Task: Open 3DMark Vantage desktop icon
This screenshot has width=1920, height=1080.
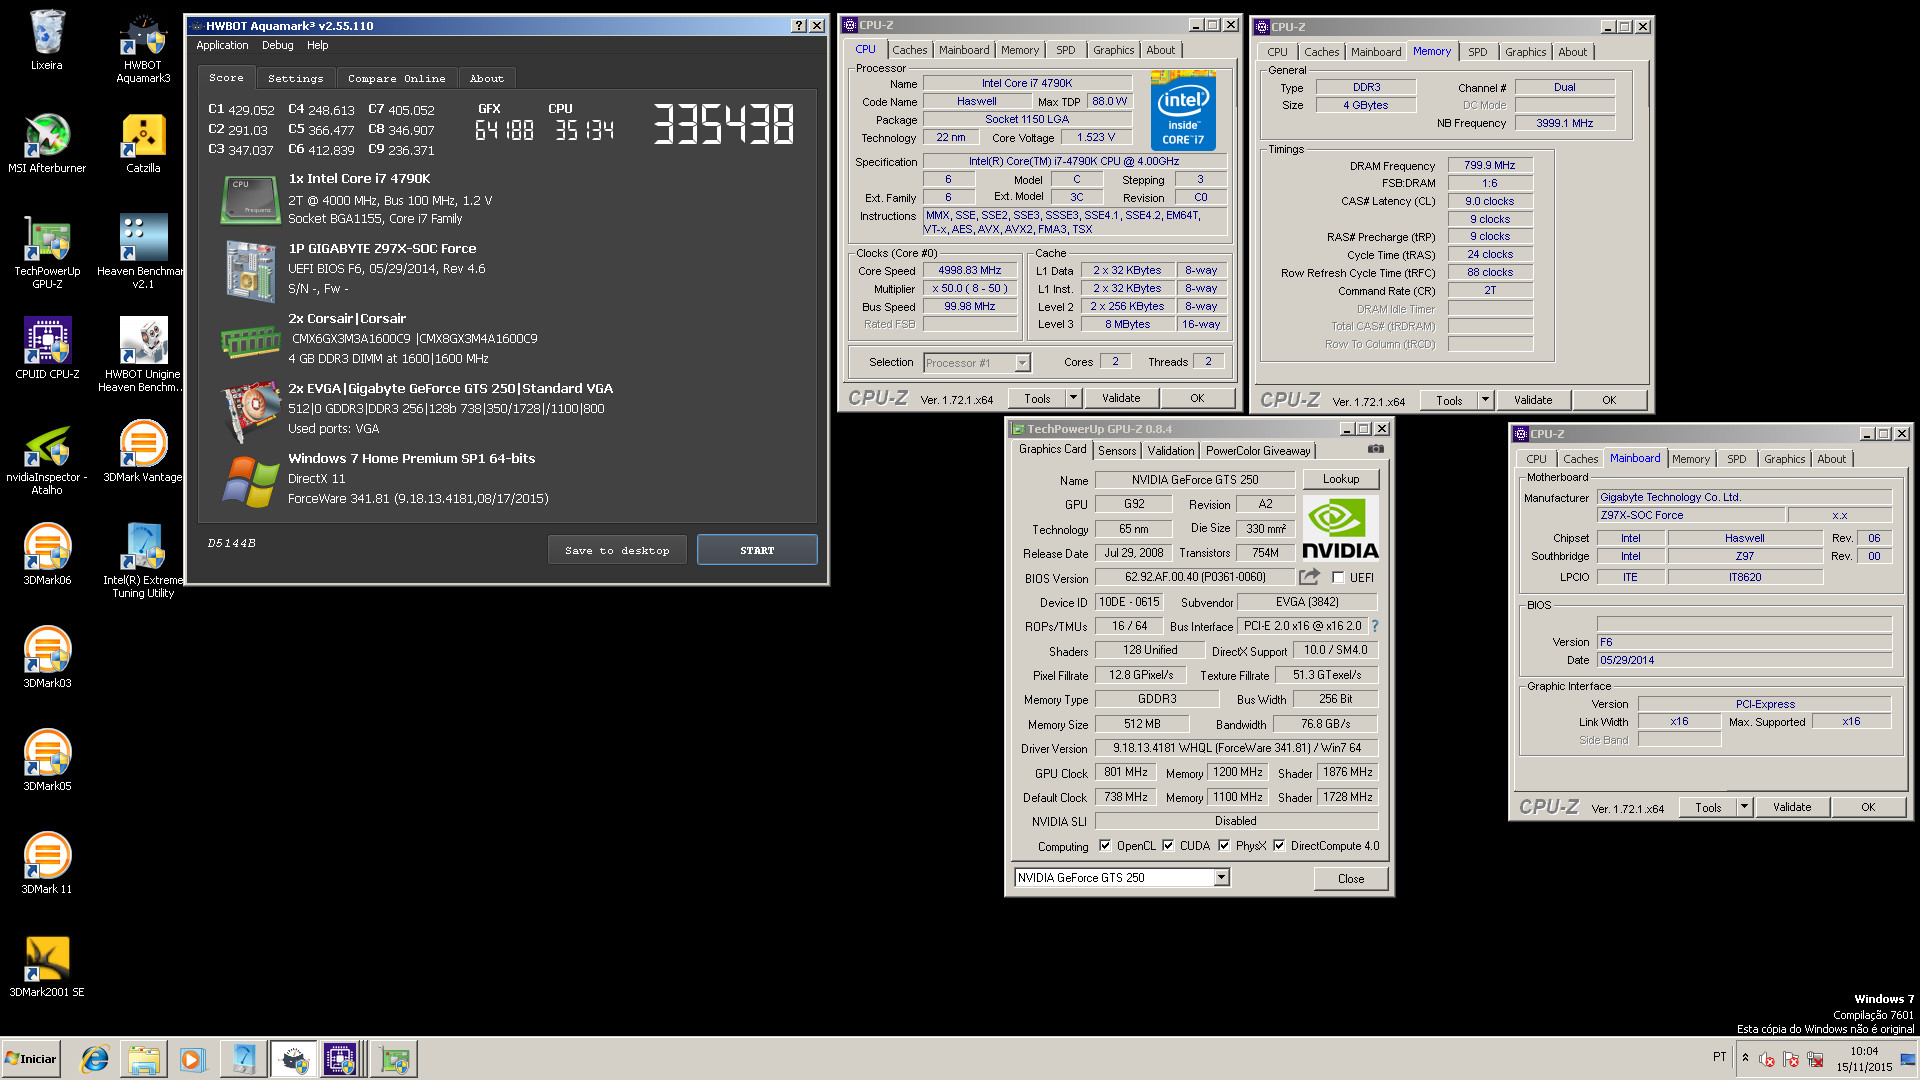Action: pos(143,452)
